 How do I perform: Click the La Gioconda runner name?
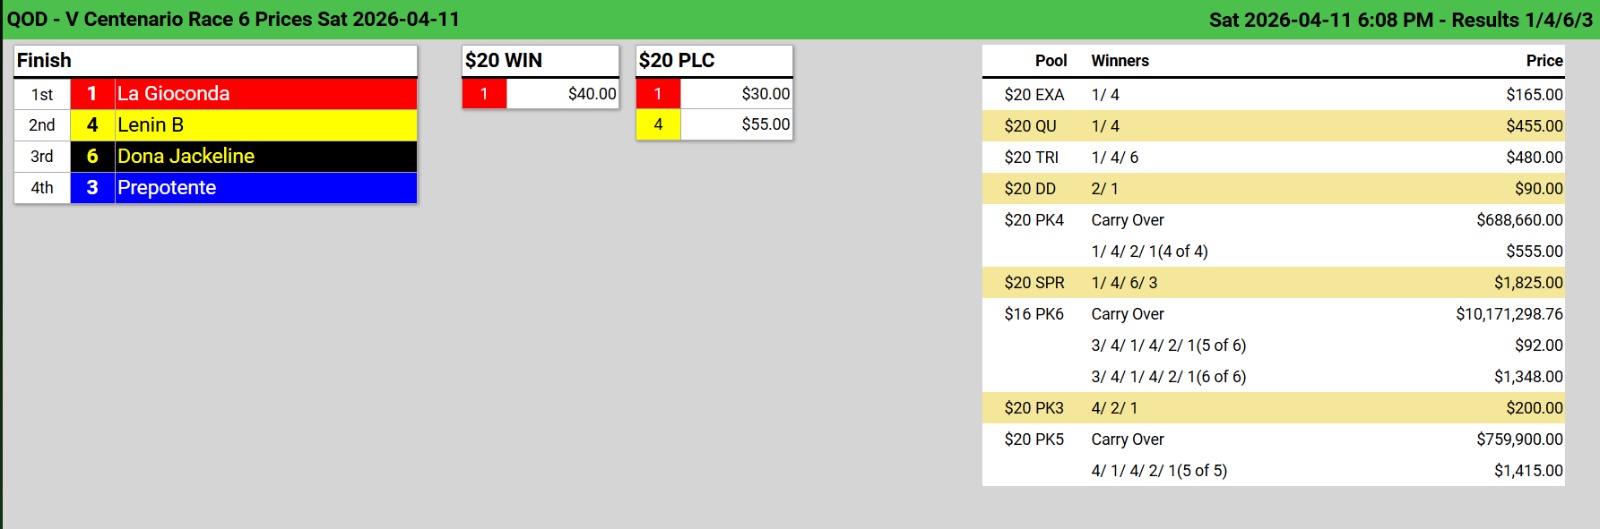point(174,94)
